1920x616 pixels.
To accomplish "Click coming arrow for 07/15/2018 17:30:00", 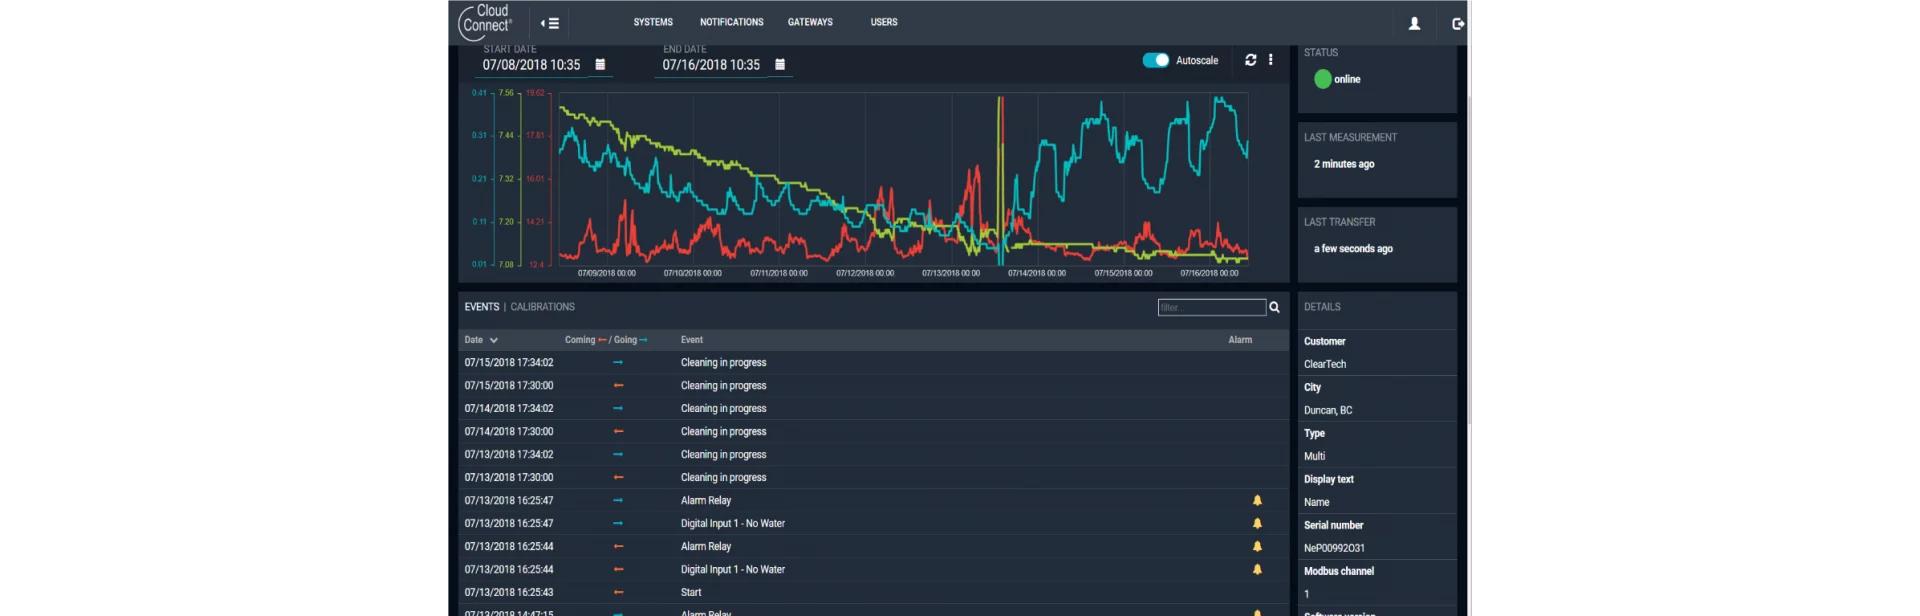I will [x=618, y=385].
